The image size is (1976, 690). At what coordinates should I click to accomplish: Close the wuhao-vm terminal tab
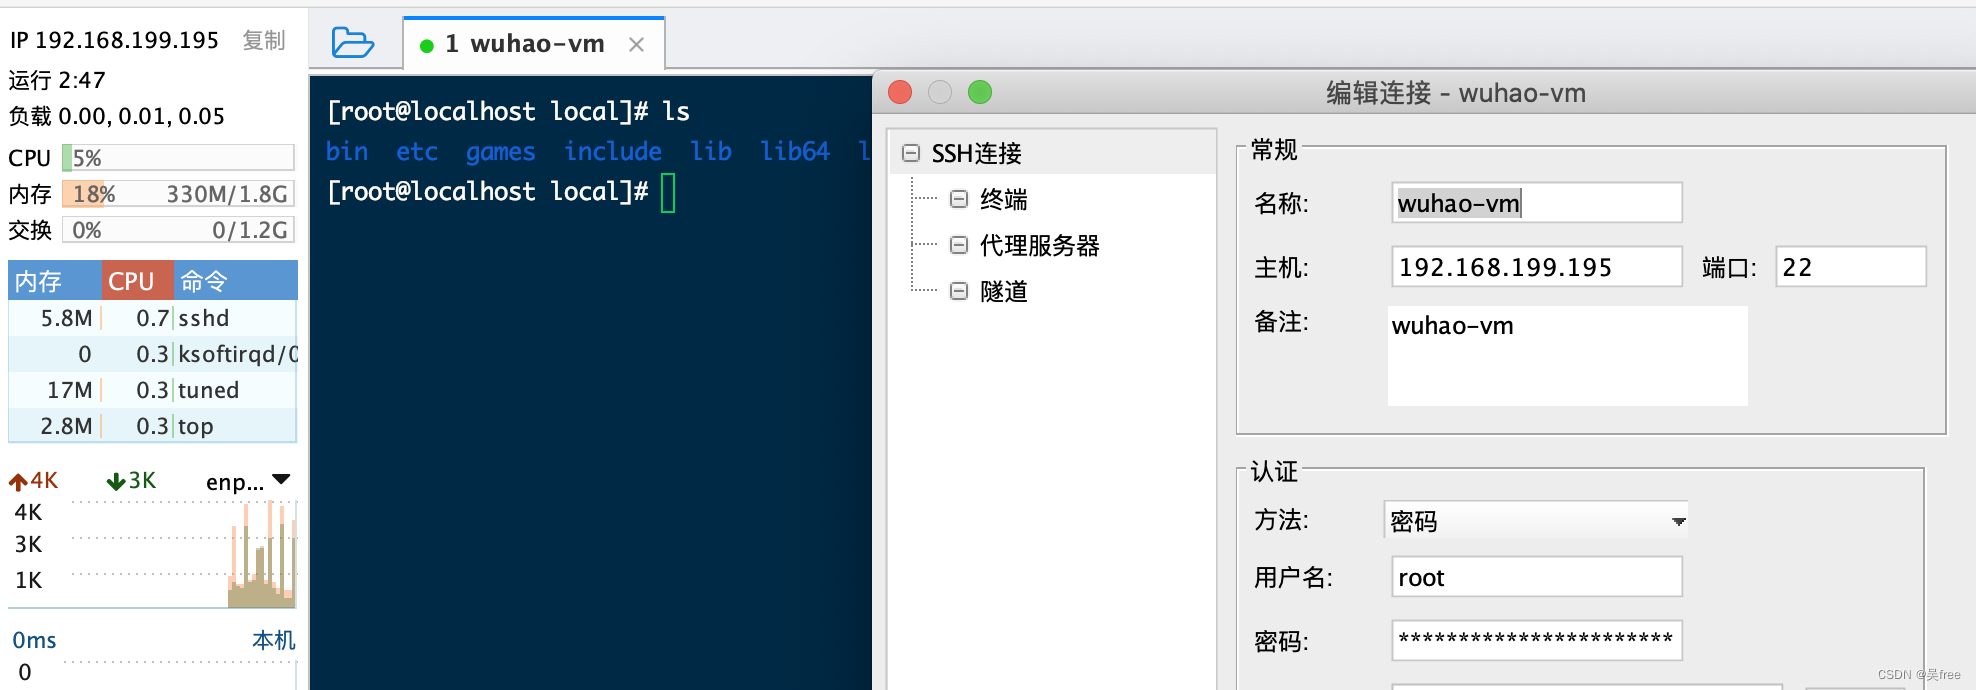[636, 44]
